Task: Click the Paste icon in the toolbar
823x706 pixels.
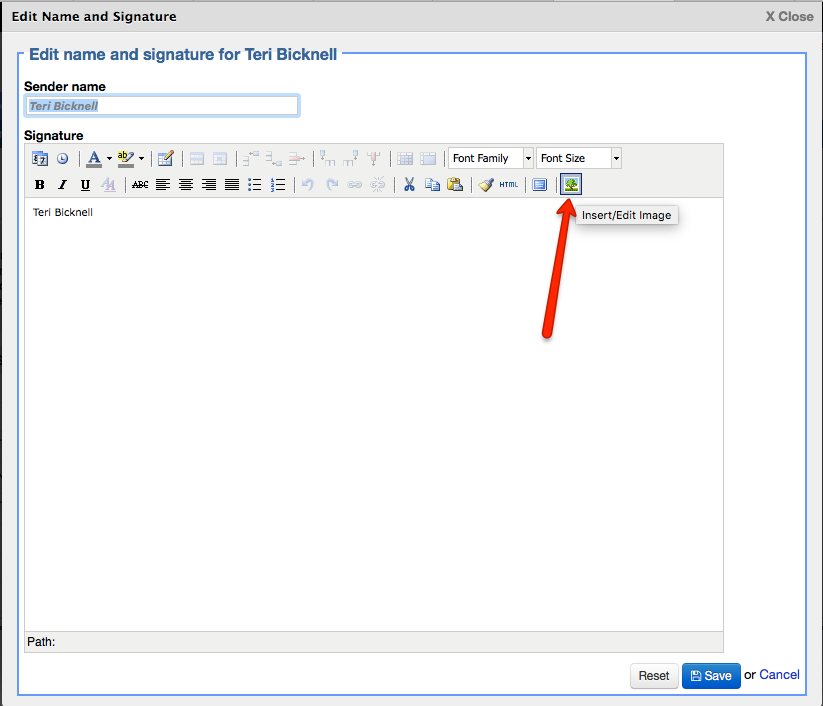Action: pyautogui.click(x=455, y=184)
